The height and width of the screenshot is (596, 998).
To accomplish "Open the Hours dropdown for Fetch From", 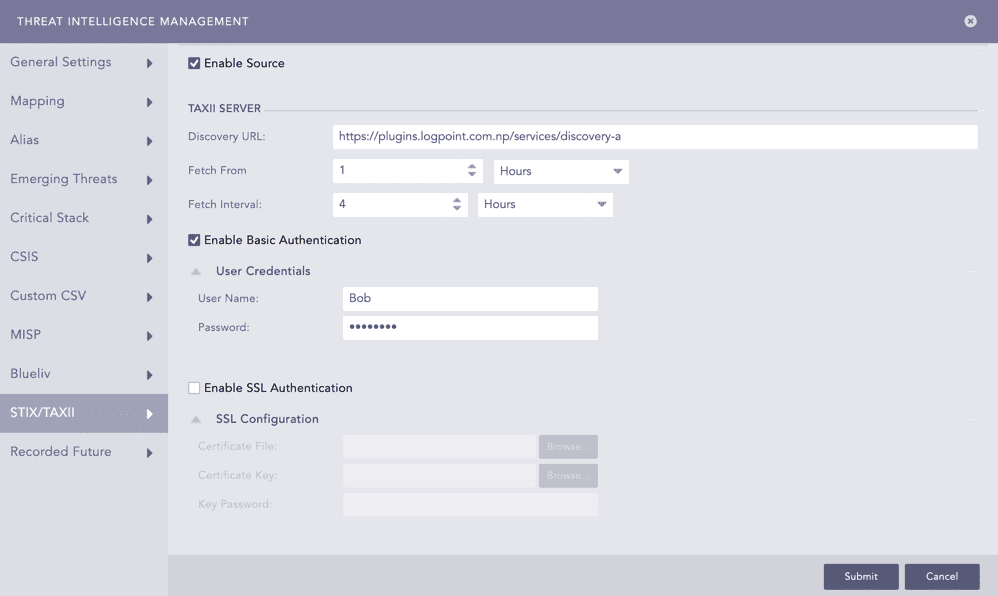I will click(x=560, y=171).
